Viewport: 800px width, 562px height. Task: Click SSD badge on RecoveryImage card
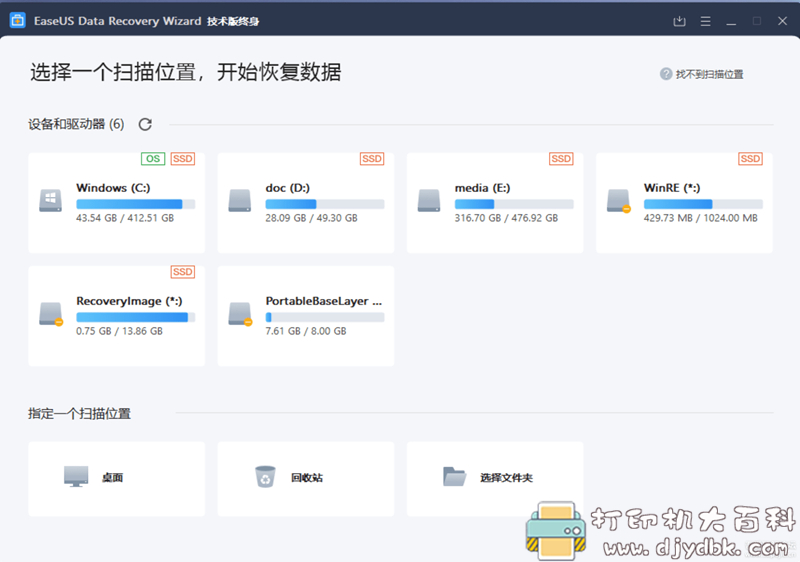click(183, 272)
